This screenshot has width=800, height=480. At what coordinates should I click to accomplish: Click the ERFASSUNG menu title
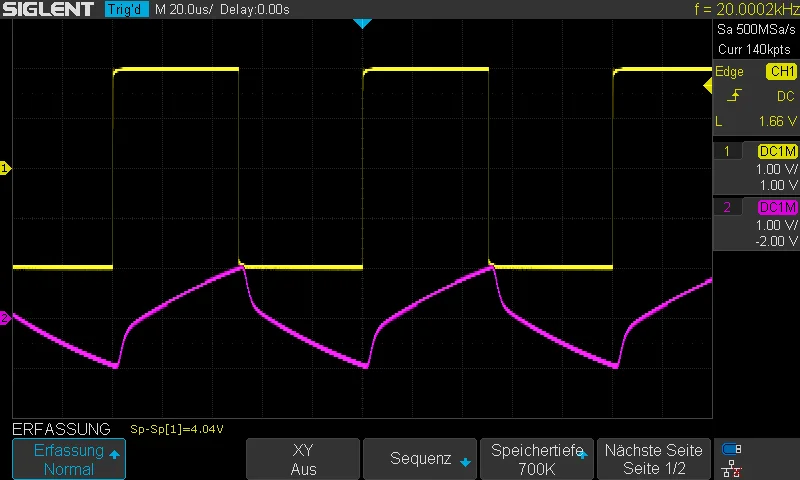point(61,429)
